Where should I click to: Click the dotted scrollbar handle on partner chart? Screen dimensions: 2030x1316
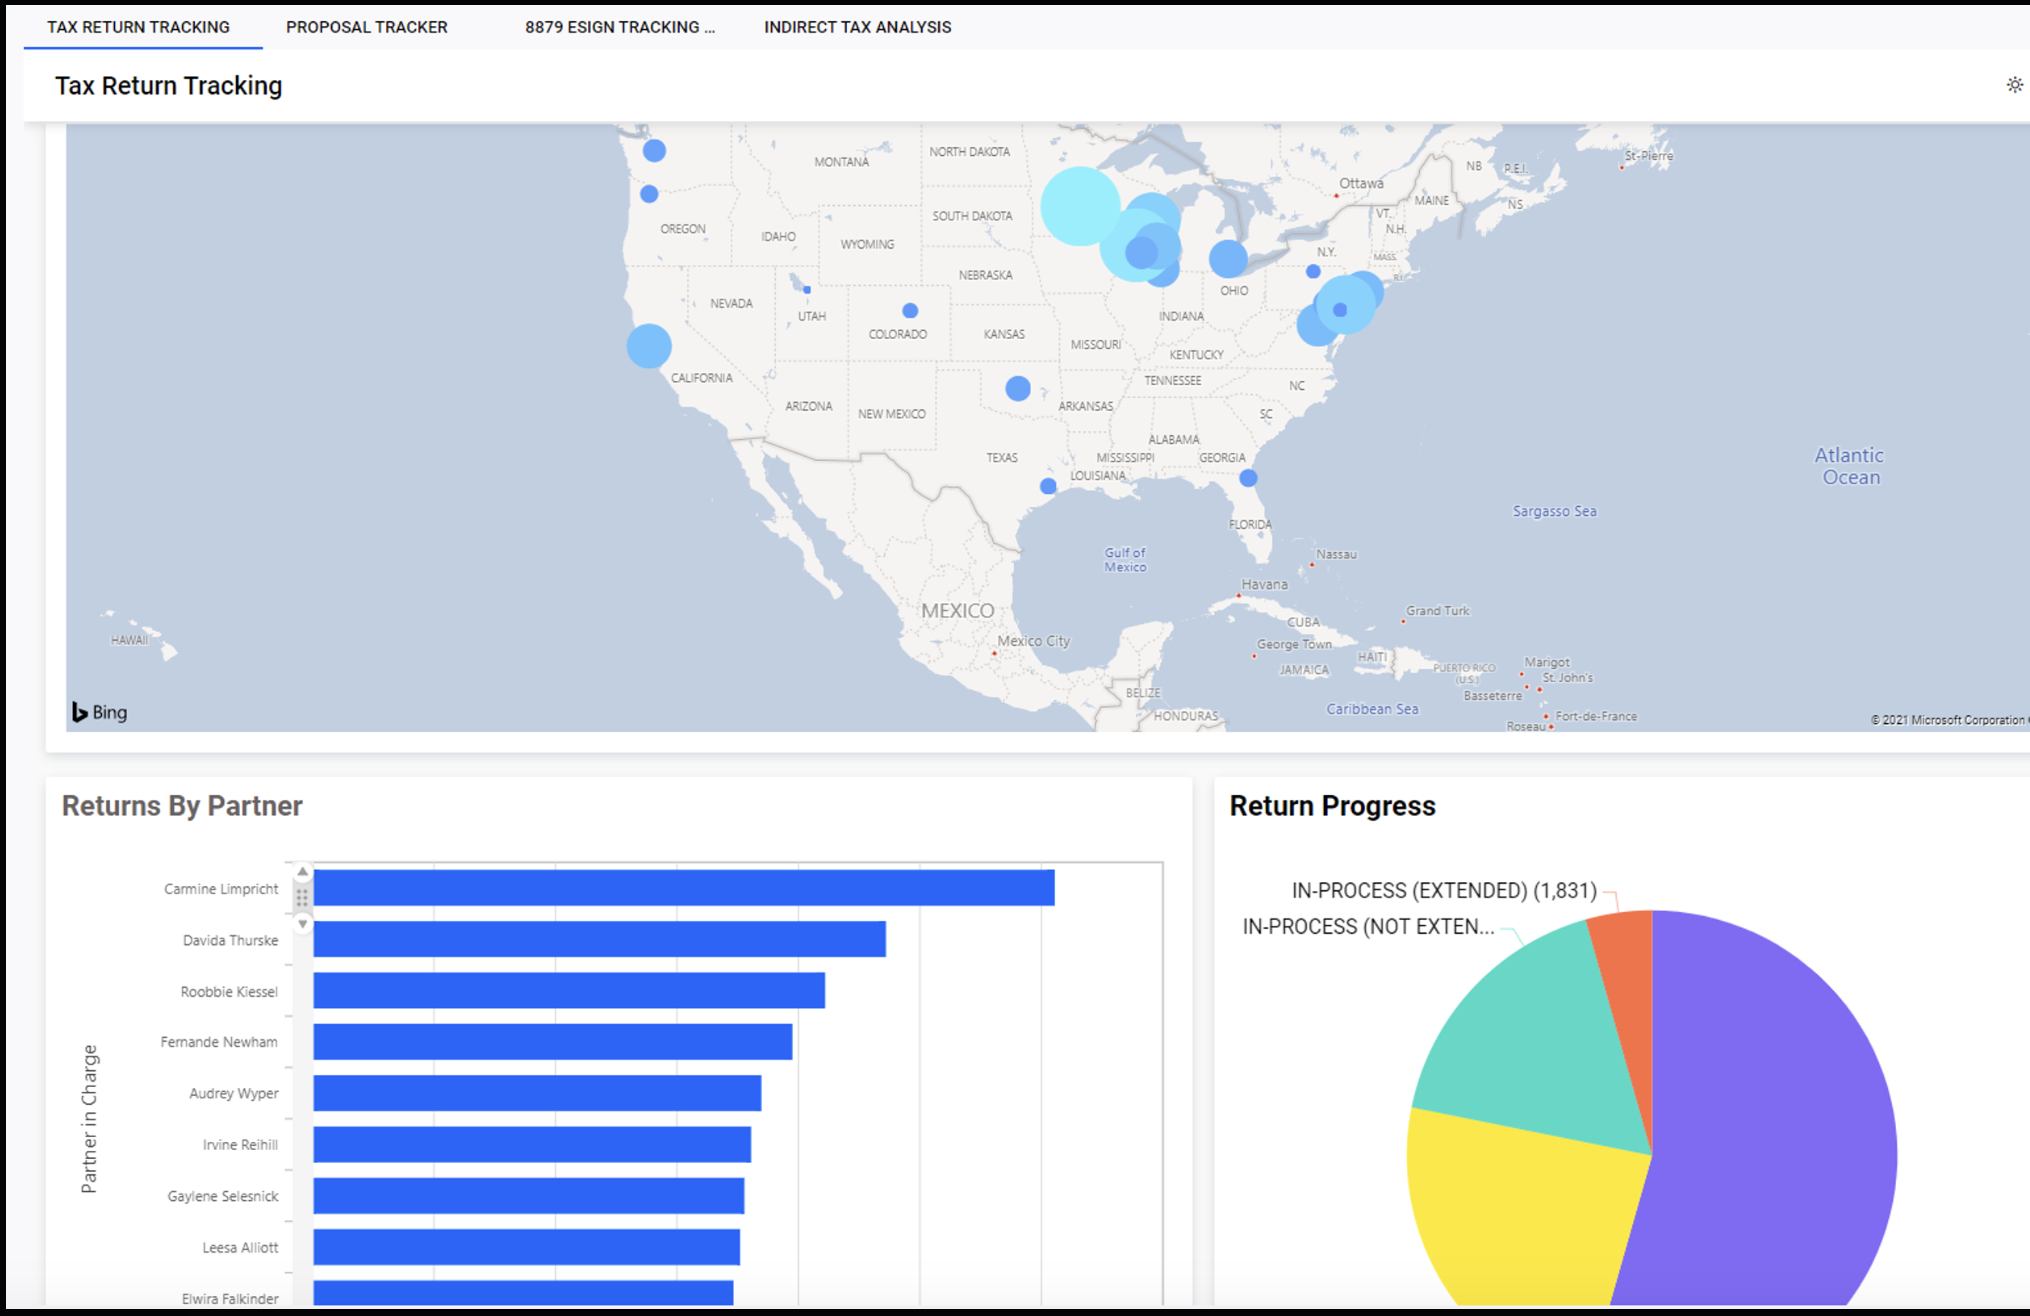pos(302,897)
